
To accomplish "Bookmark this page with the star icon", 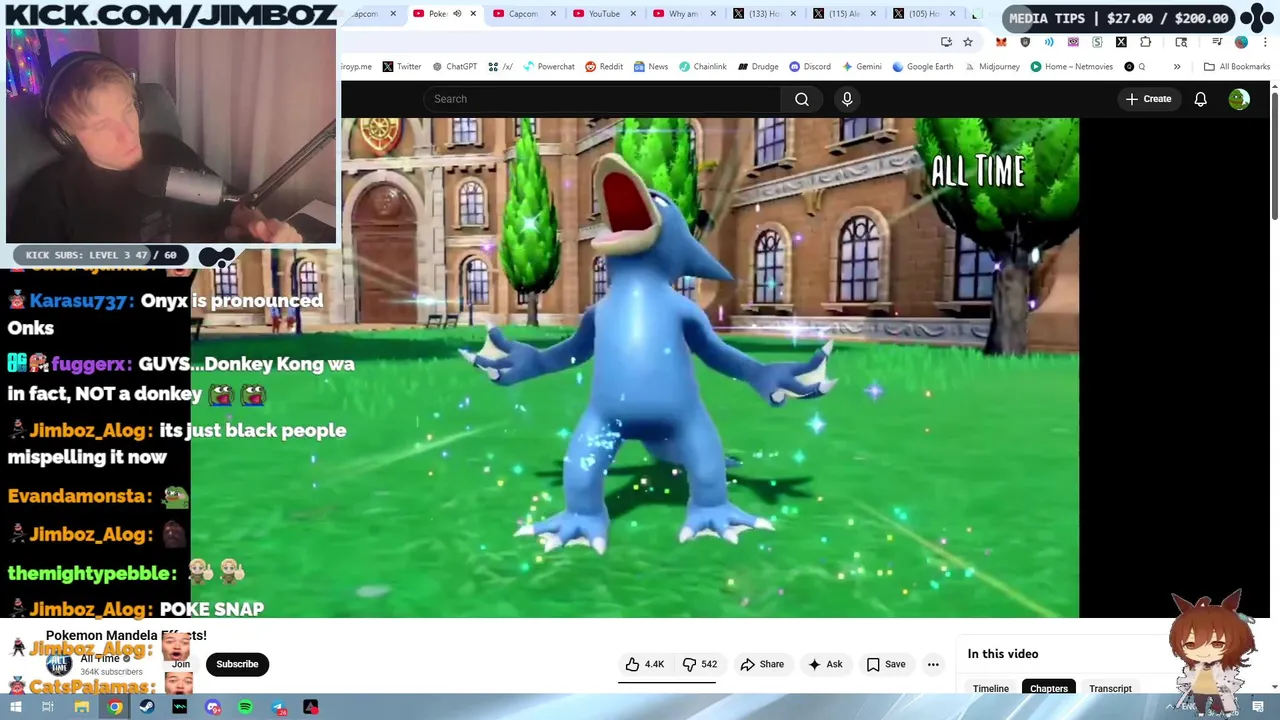I will 968,42.
